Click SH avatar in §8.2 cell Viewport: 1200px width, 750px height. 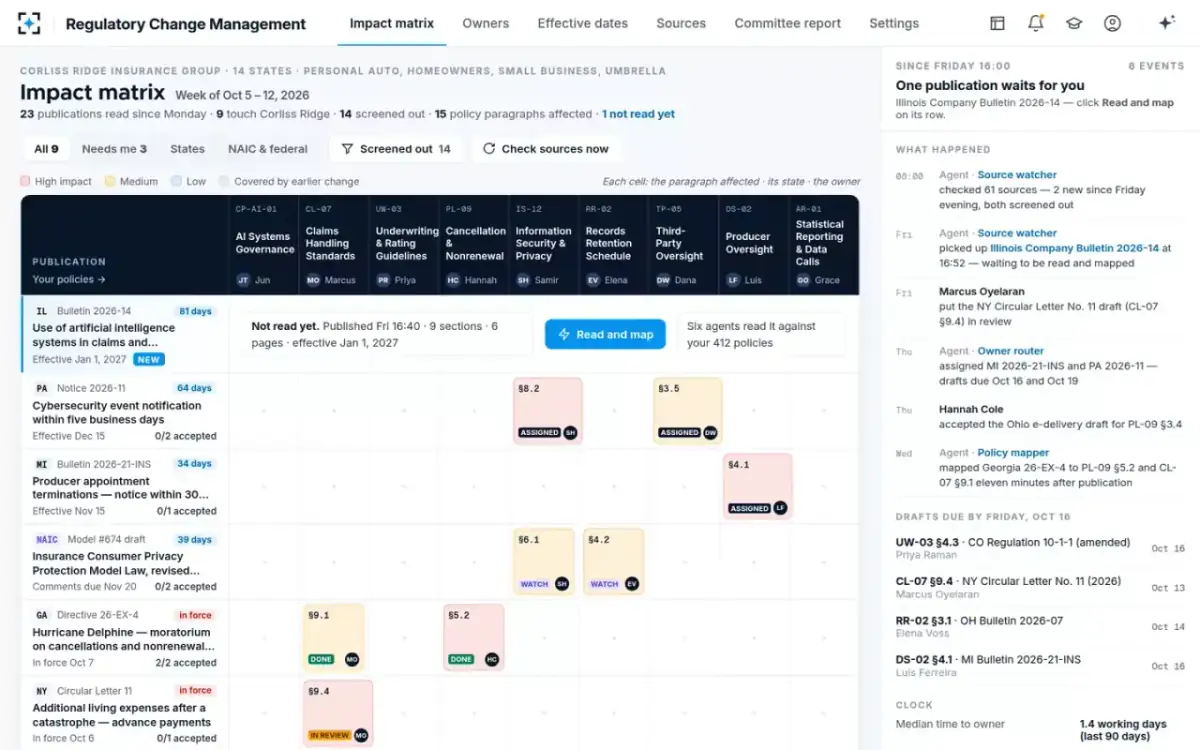[570, 433]
